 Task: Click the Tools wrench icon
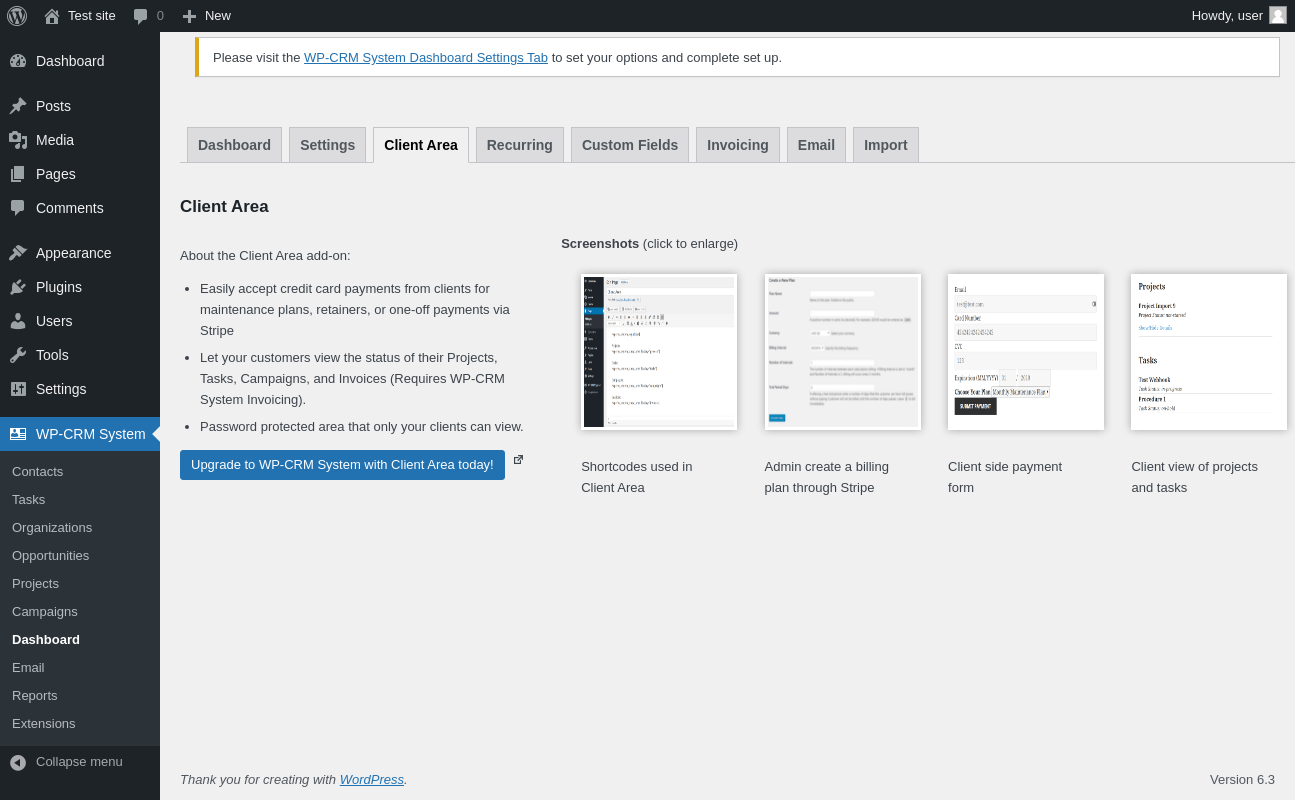[x=18, y=355]
